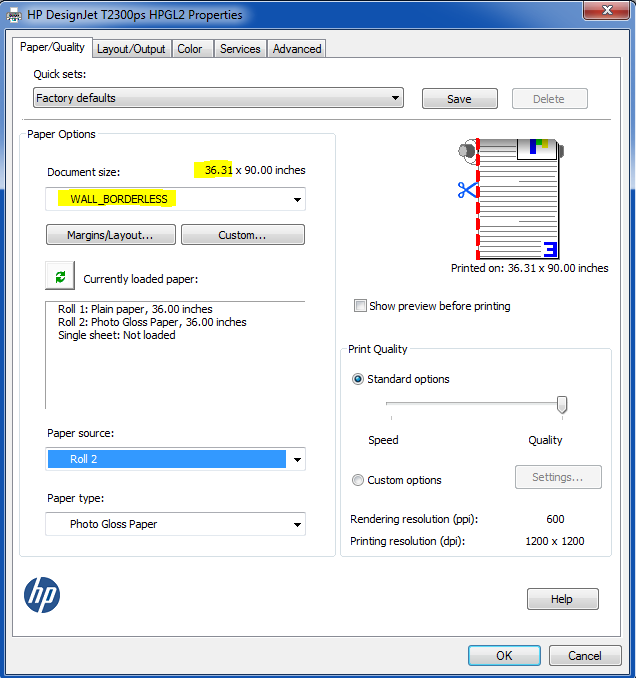Click the Printed on size text
Viewport: 636px width, 678px height.
point(530,268)
